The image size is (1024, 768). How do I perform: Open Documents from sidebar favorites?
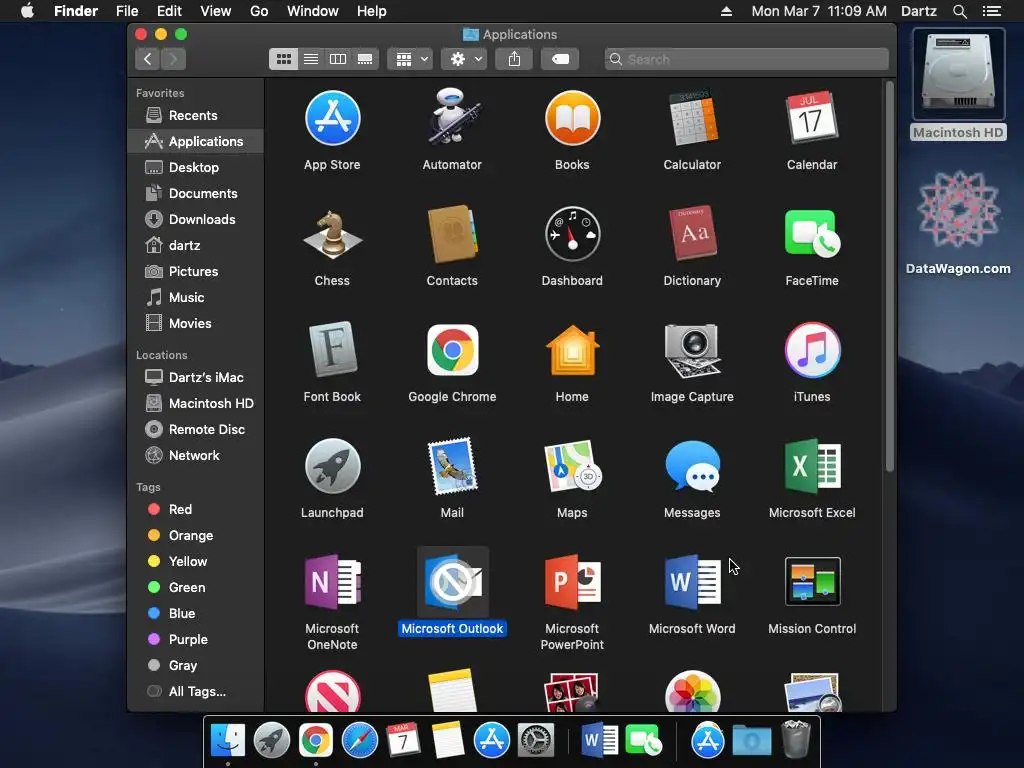click(x=196, y=193)
